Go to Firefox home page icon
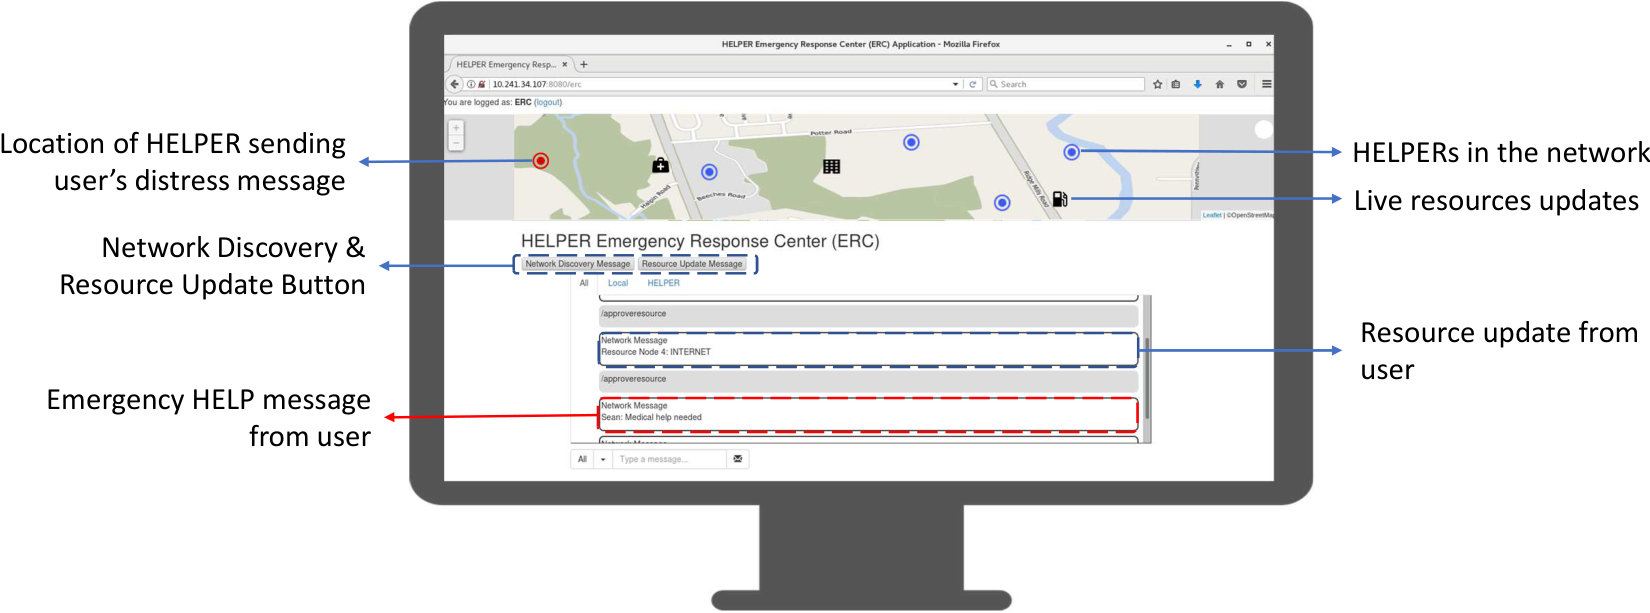 click(1219, 84)
